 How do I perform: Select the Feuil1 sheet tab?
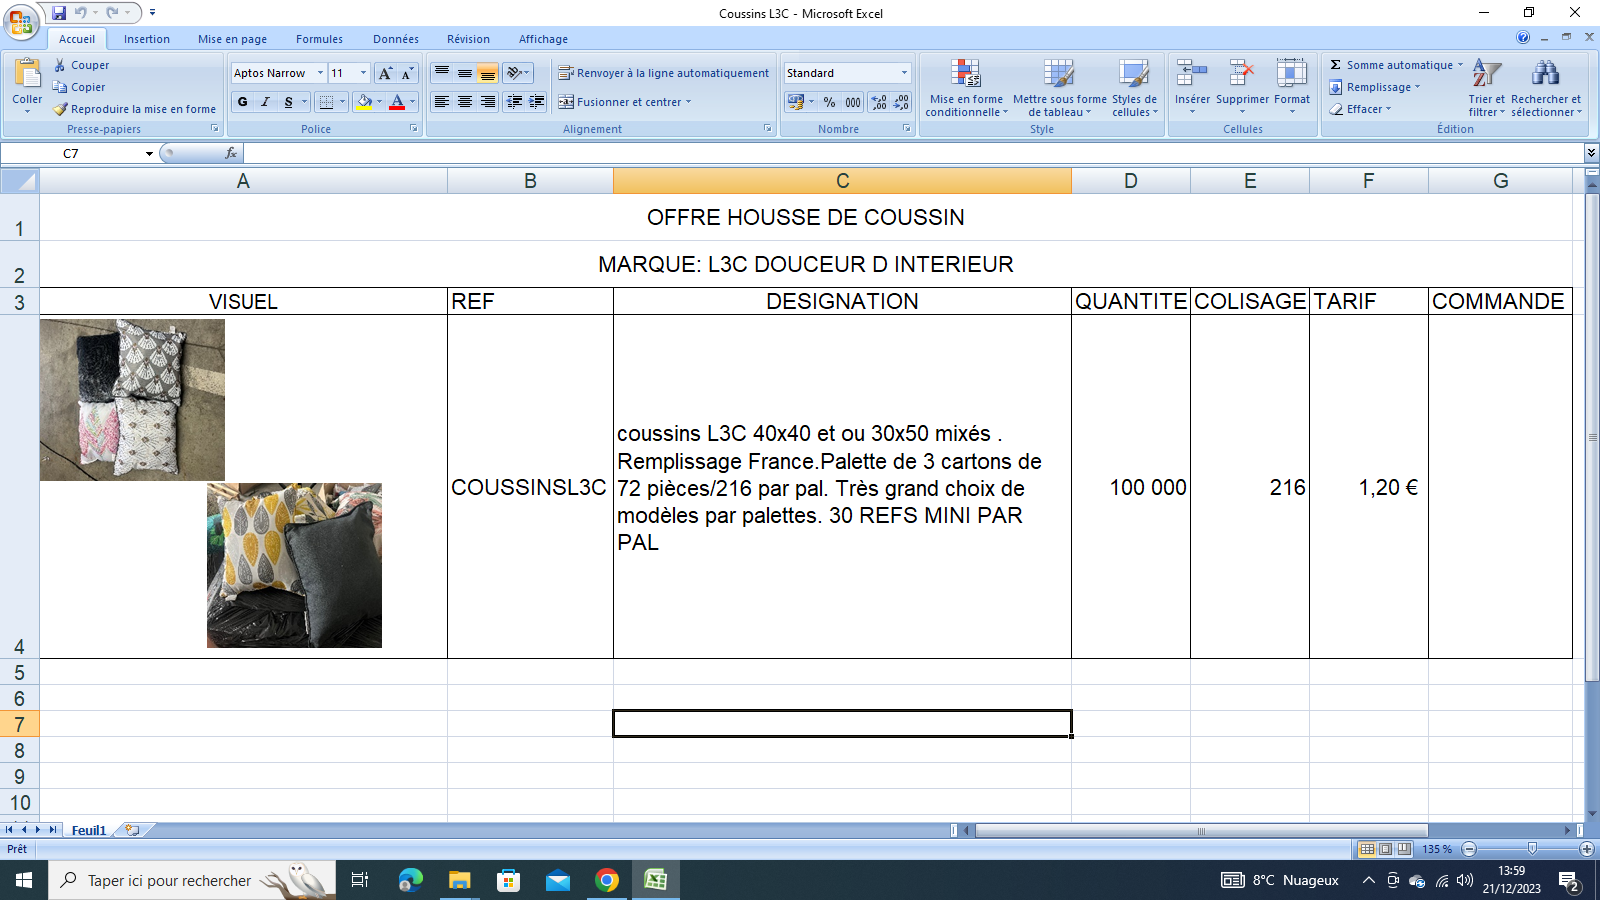tap(88, 830)
